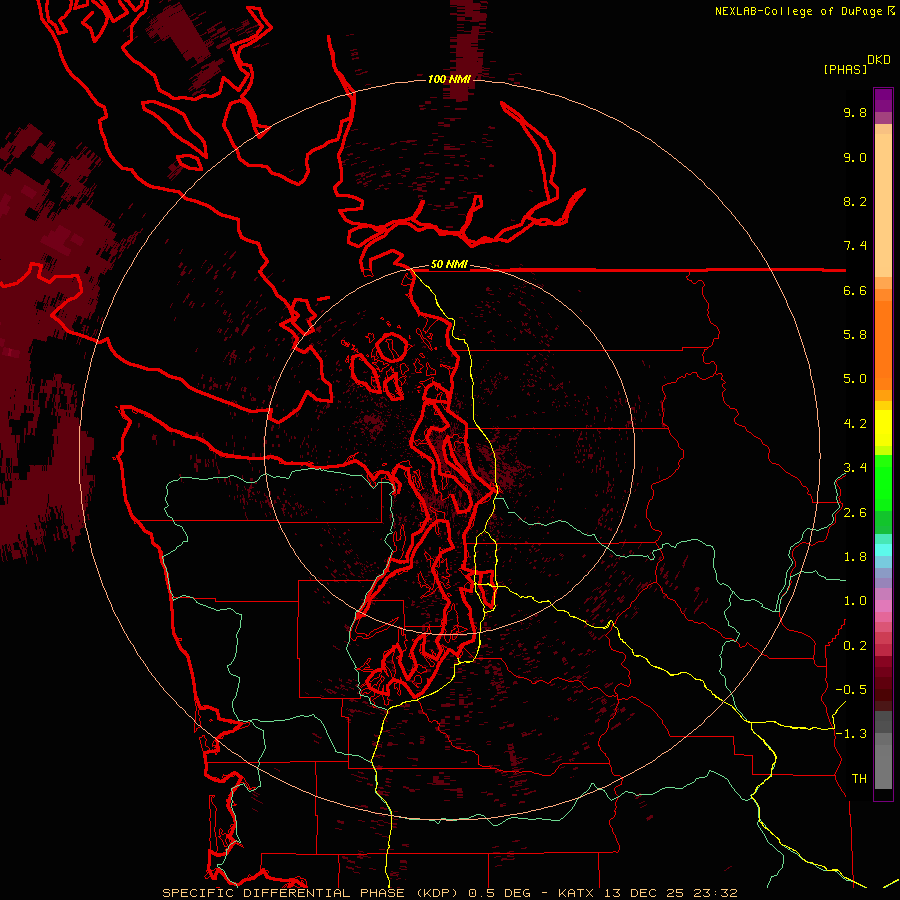
Task: Click the 7.4 scale value
Action: (855, 246)
